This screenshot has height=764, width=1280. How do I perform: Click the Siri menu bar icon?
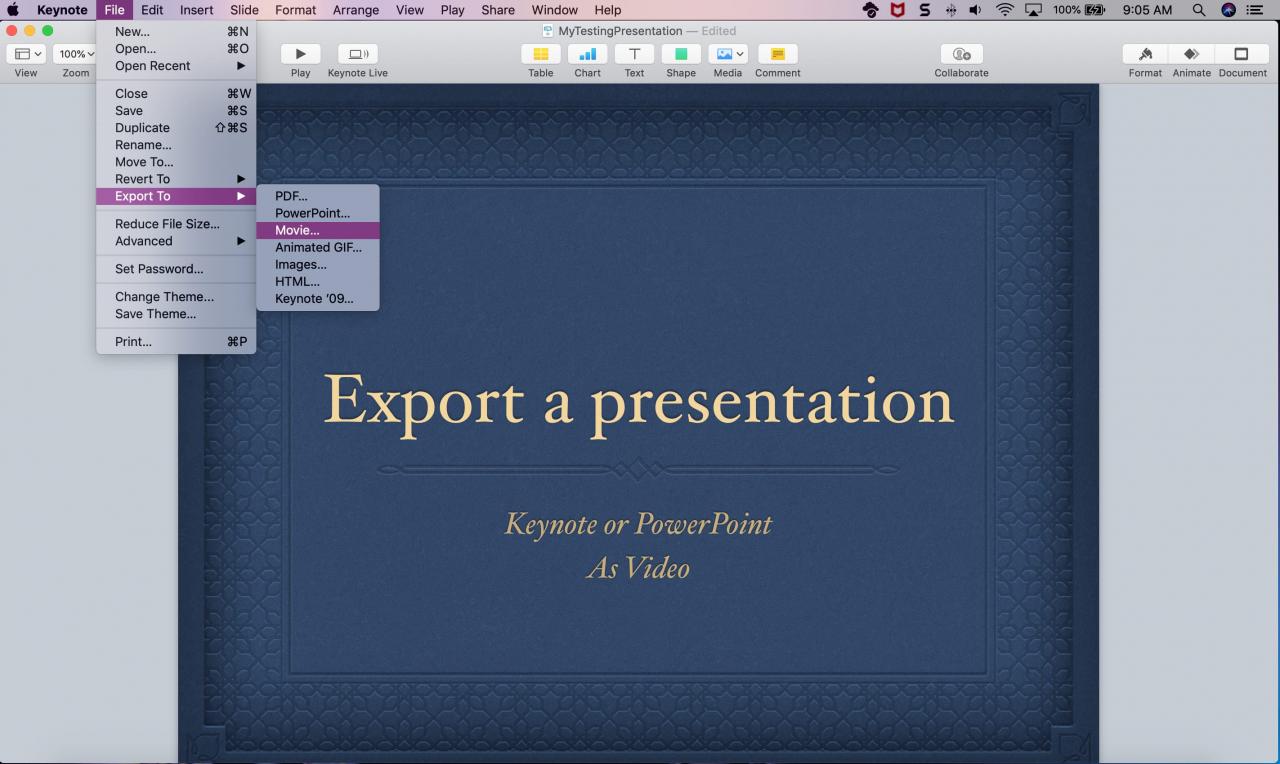1228,10
